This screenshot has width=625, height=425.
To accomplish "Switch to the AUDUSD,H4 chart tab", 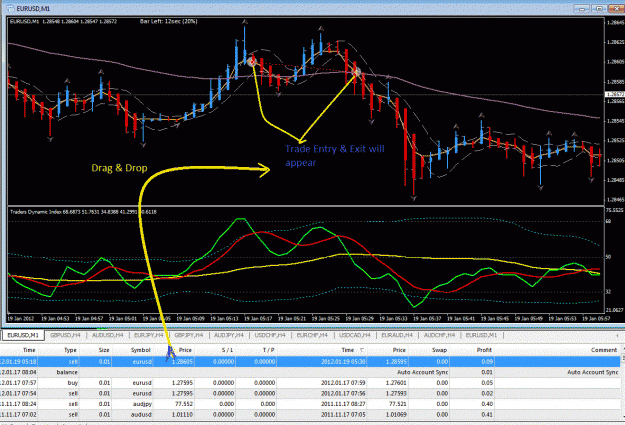I will 108,335.
